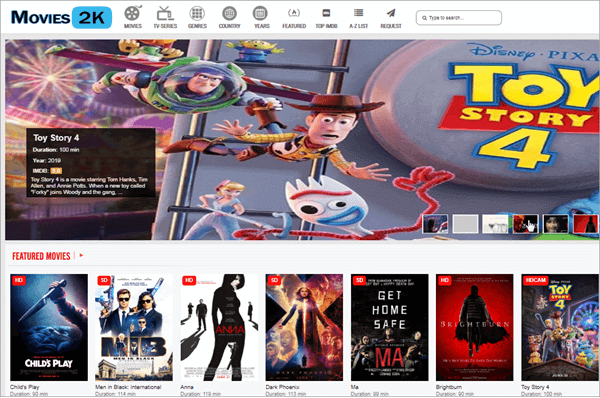Image resolution: width=600 pixels, height=398 pixels.
Task: Open the Child's Play title link
Action: (25, 387)
